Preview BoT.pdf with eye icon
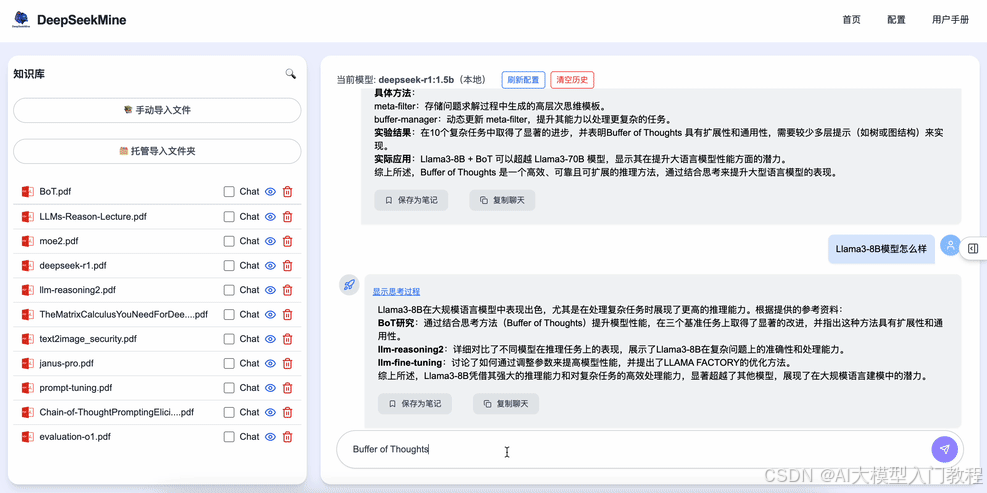Screen dimensions: 987x493 271,191
